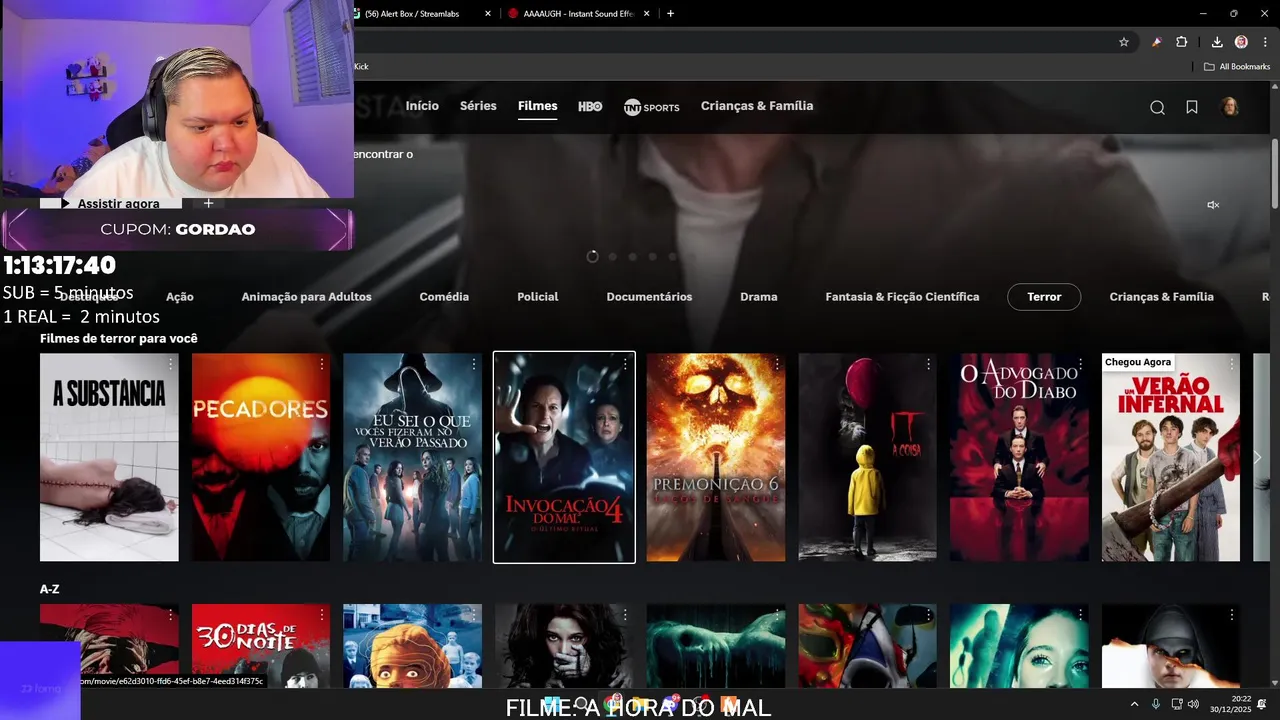
Task: Open Chrome three-dot menu
Action: pos(1265,42)
